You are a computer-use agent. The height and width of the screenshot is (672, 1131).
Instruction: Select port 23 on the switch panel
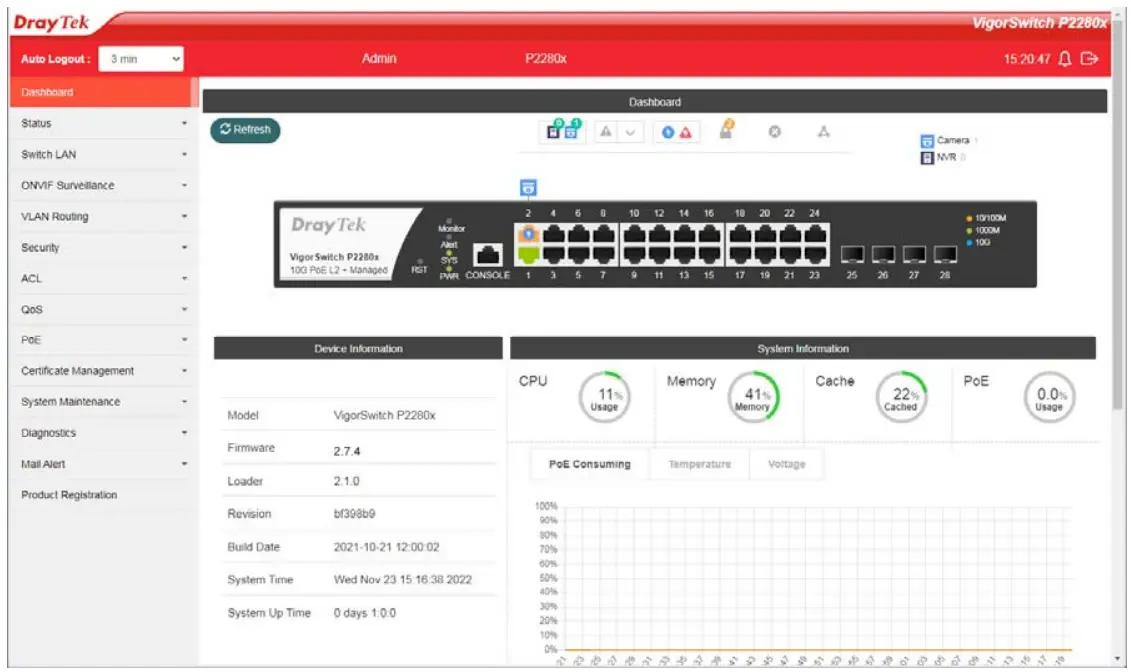(x=814, y=255)
